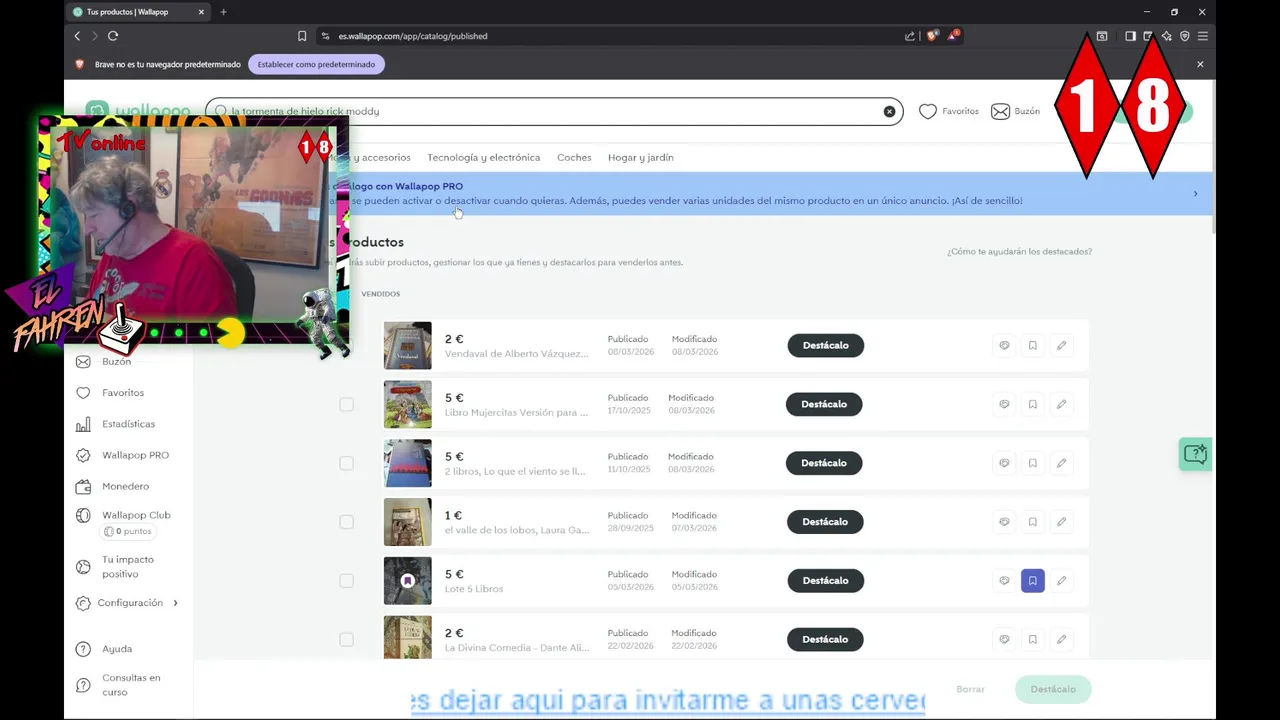
Task: Mark Lote 5 Libros as sold
Action: 1004,580
